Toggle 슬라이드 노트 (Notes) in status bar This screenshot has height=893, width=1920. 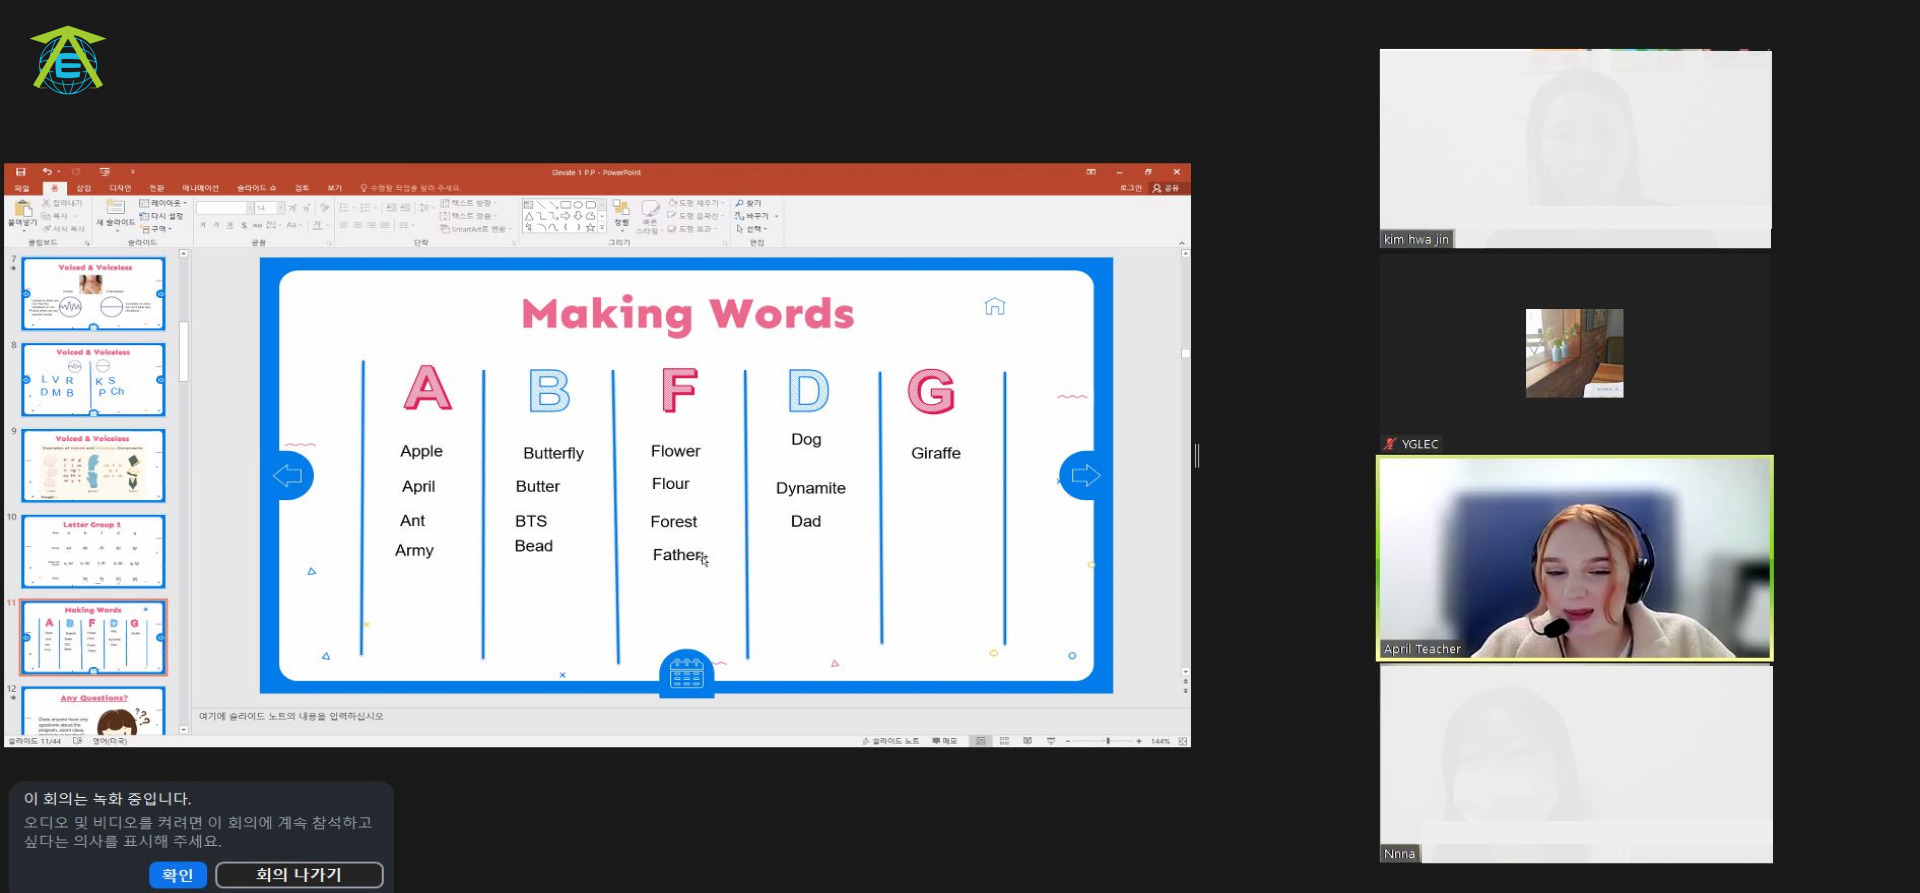[x=891, y=741]
